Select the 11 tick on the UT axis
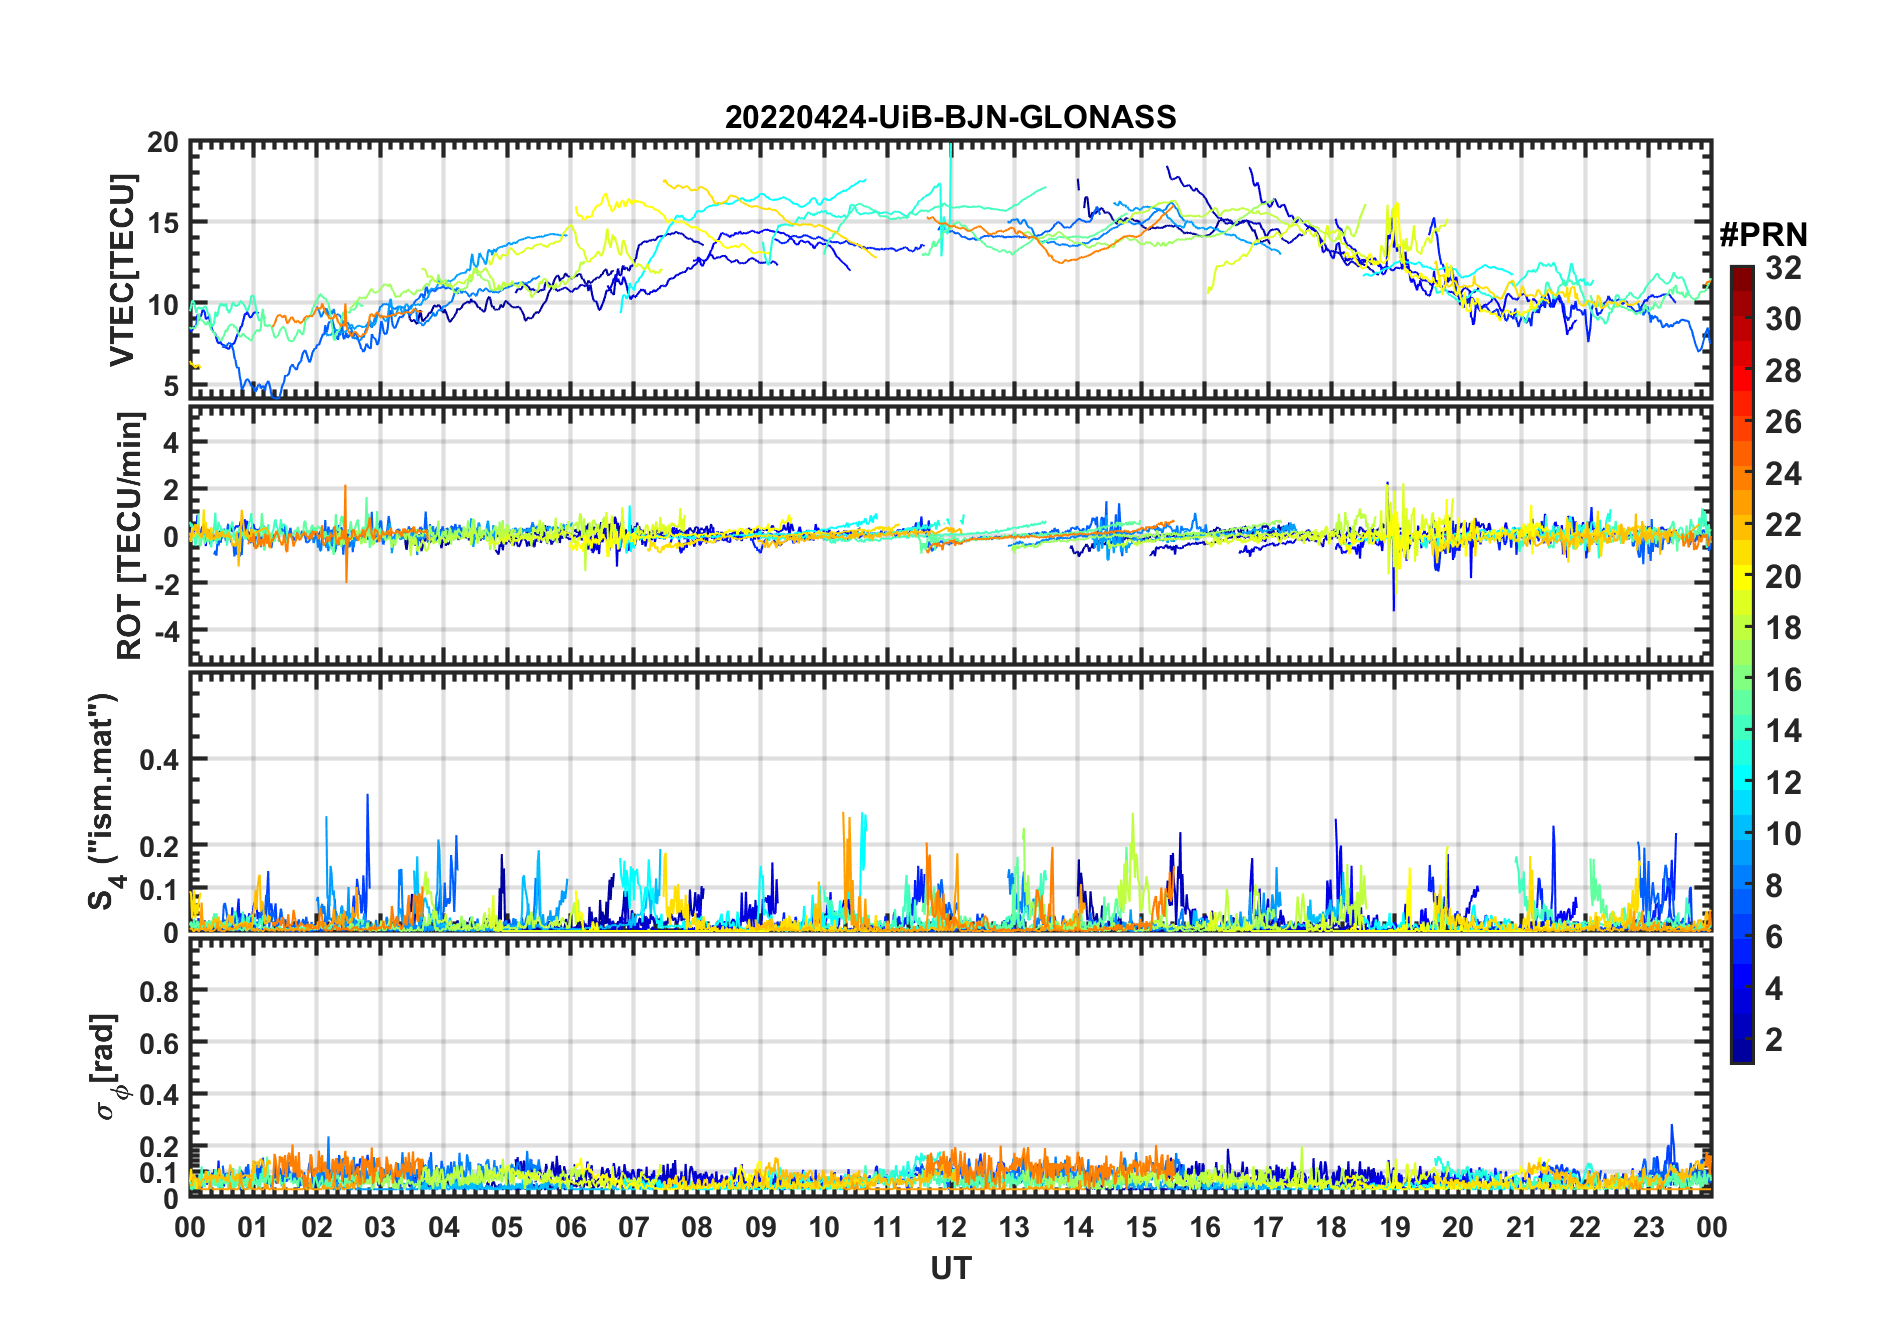This screenshot has width=1902, height=1330. (887, 1227)
